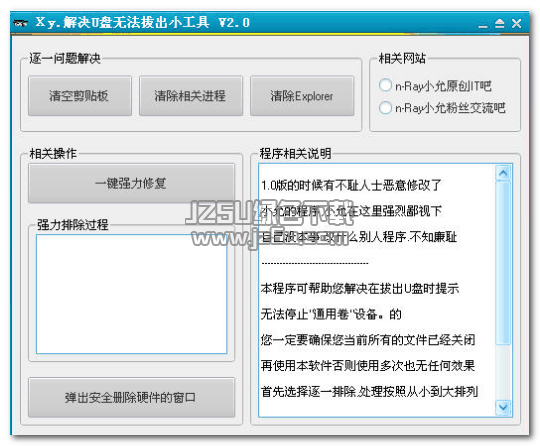Click text line 首先选择逐一排除

[x=369, y=391]
